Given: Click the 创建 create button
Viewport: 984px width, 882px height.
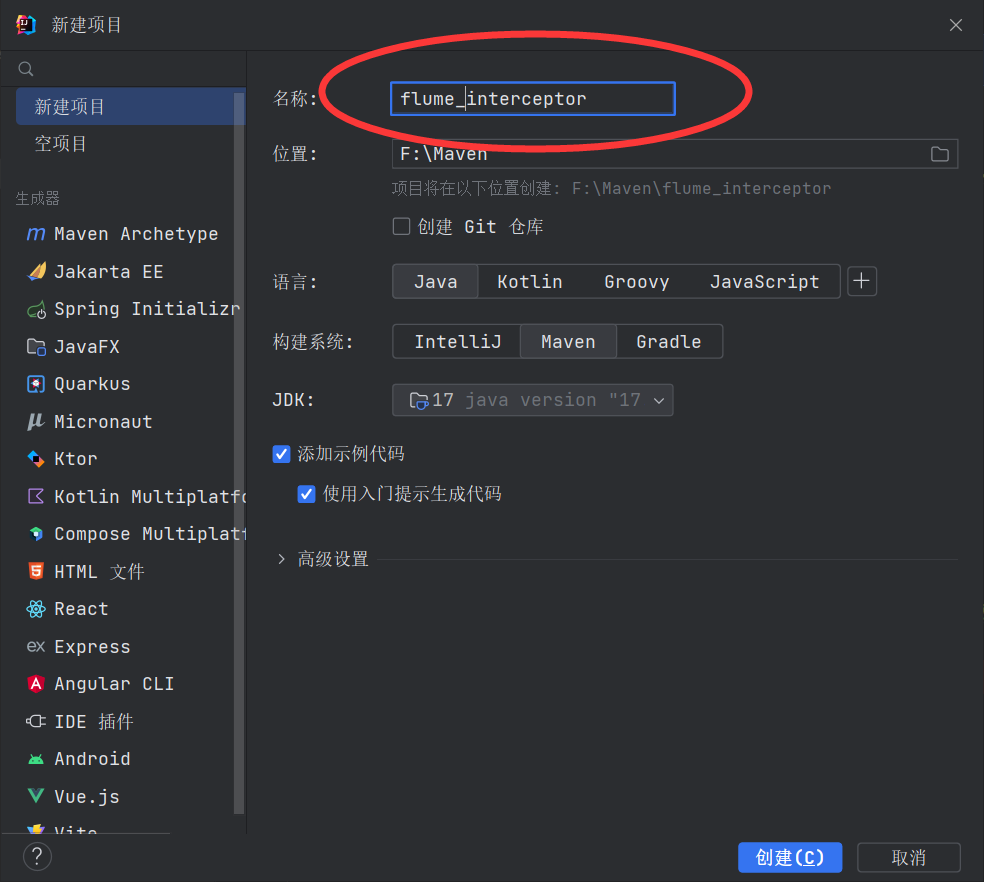Looking at the screenshot, I should 790,858.
